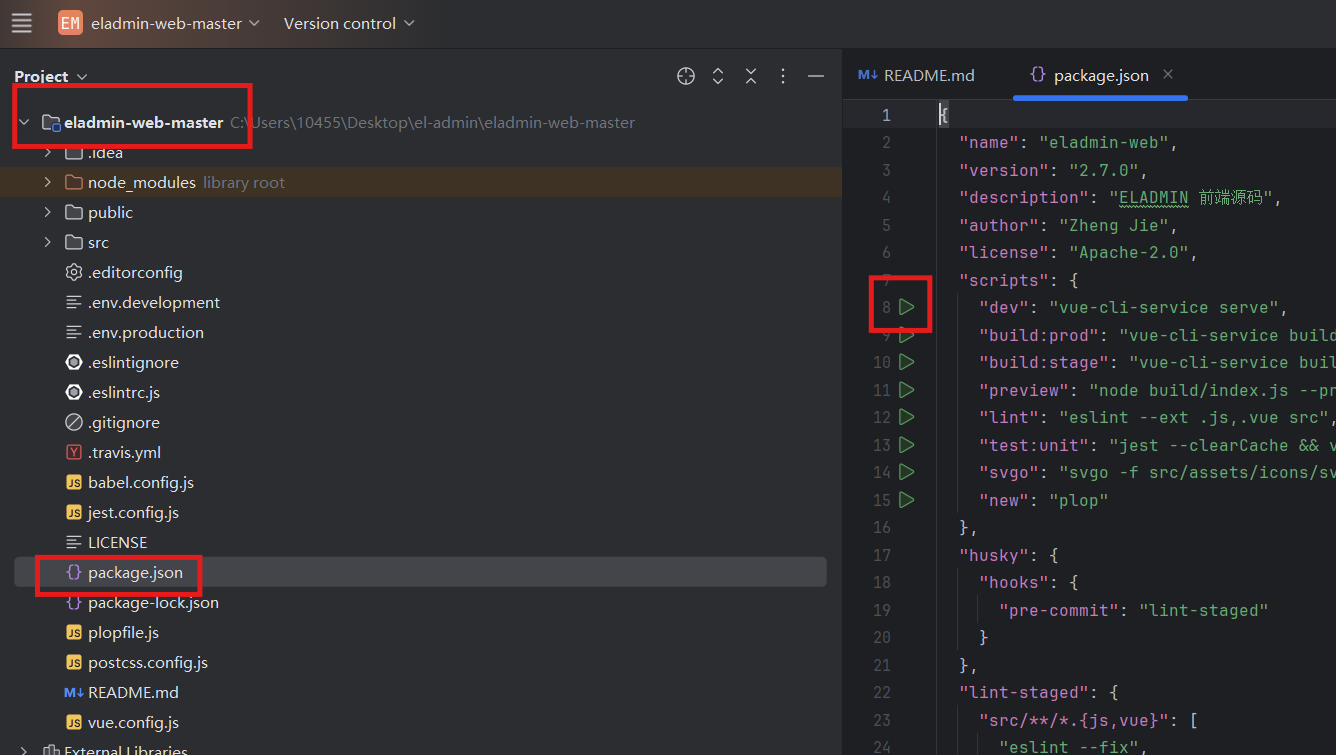This screenshot has height=755, width=1336.
Task: Run the dev script gutter icon
Action: [906, 307]
